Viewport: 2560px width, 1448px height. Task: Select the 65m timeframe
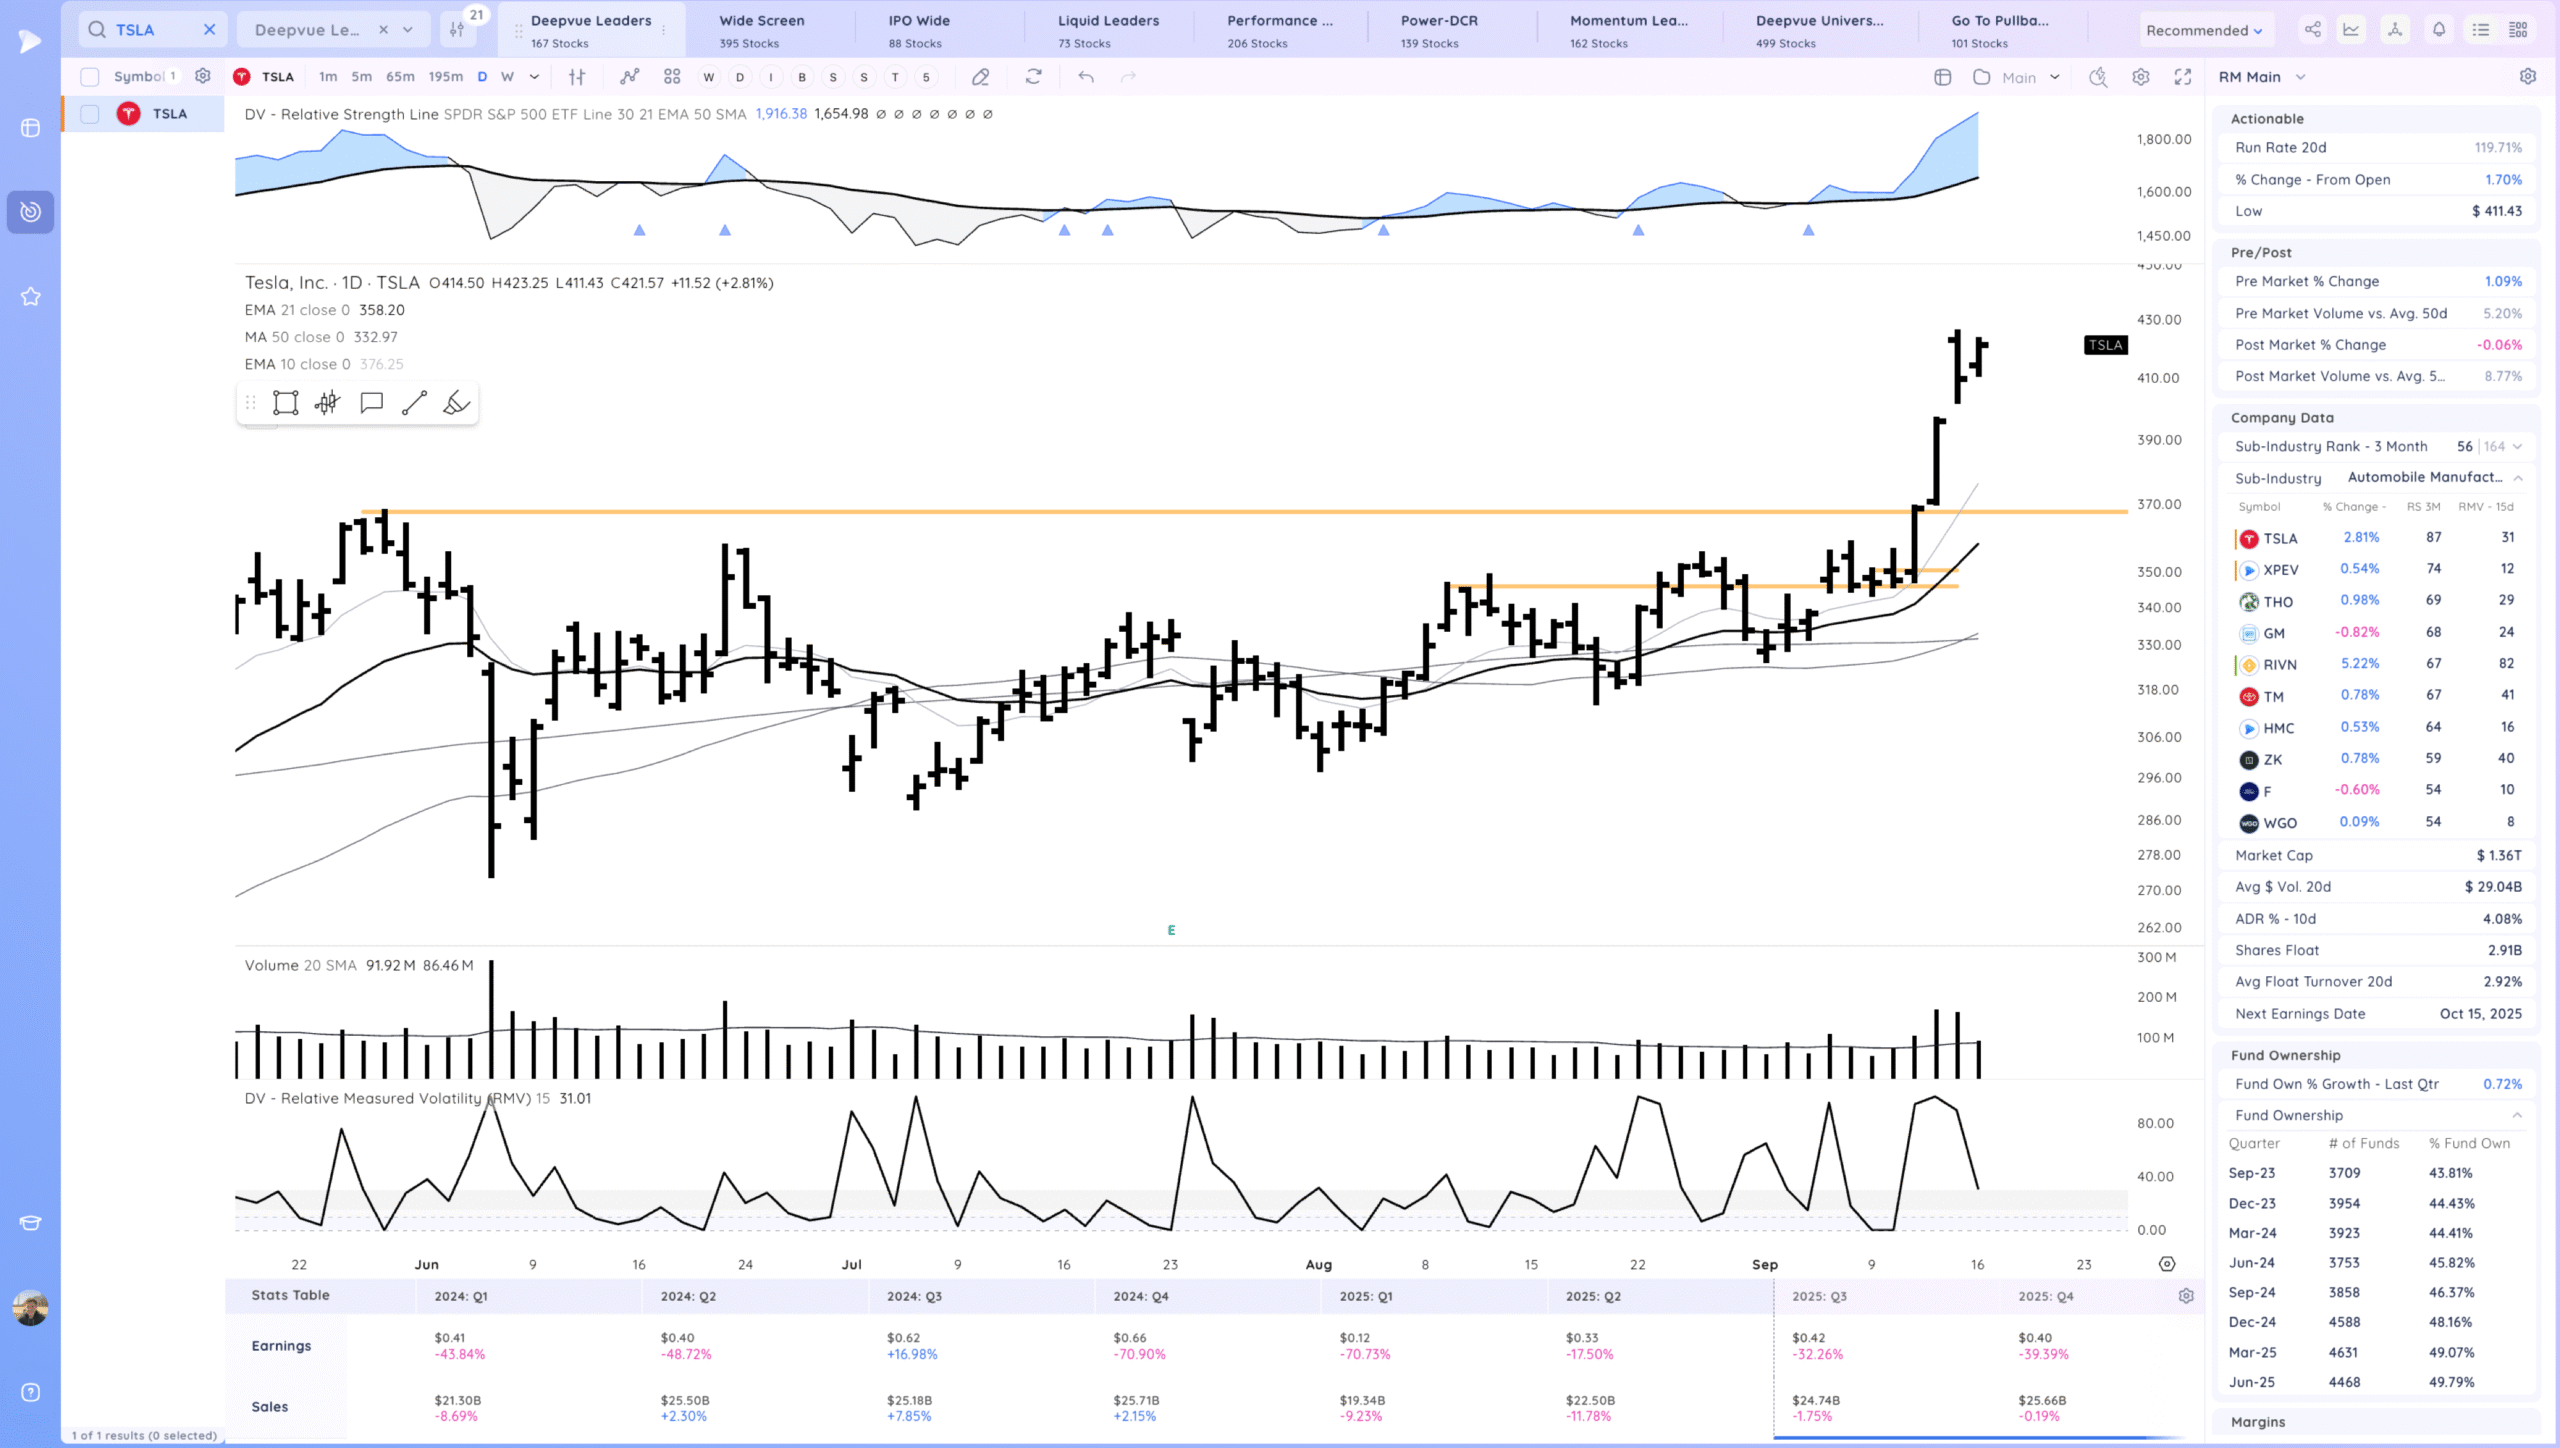click(400, 77)
